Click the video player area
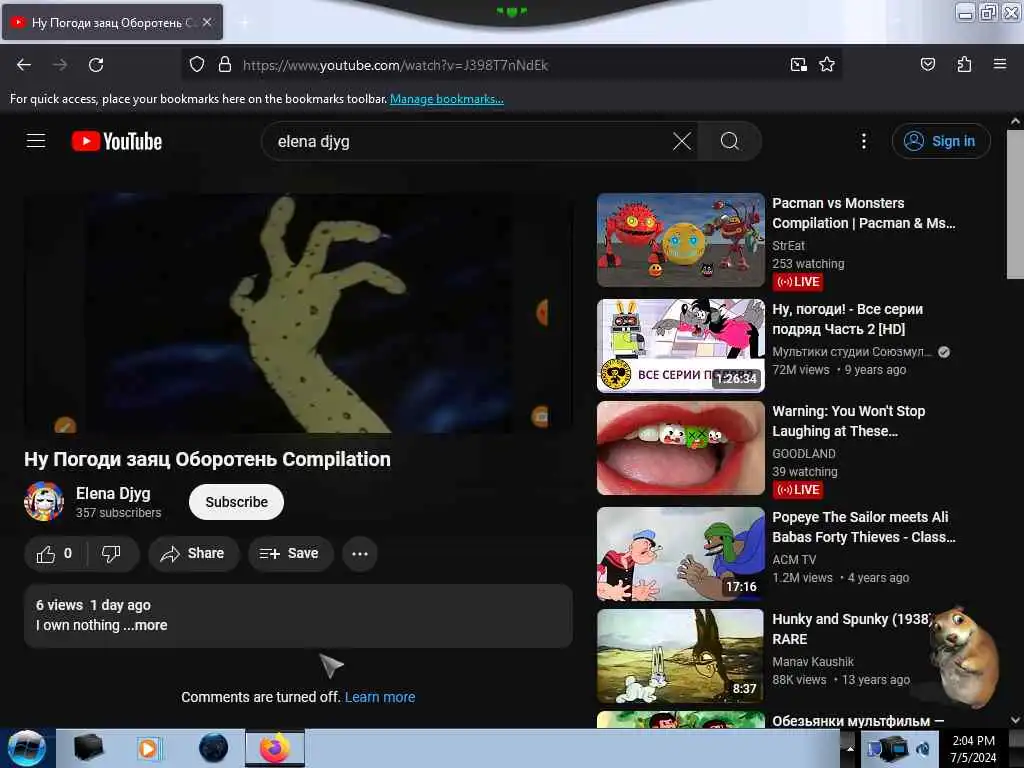 (x=298, y=313)
